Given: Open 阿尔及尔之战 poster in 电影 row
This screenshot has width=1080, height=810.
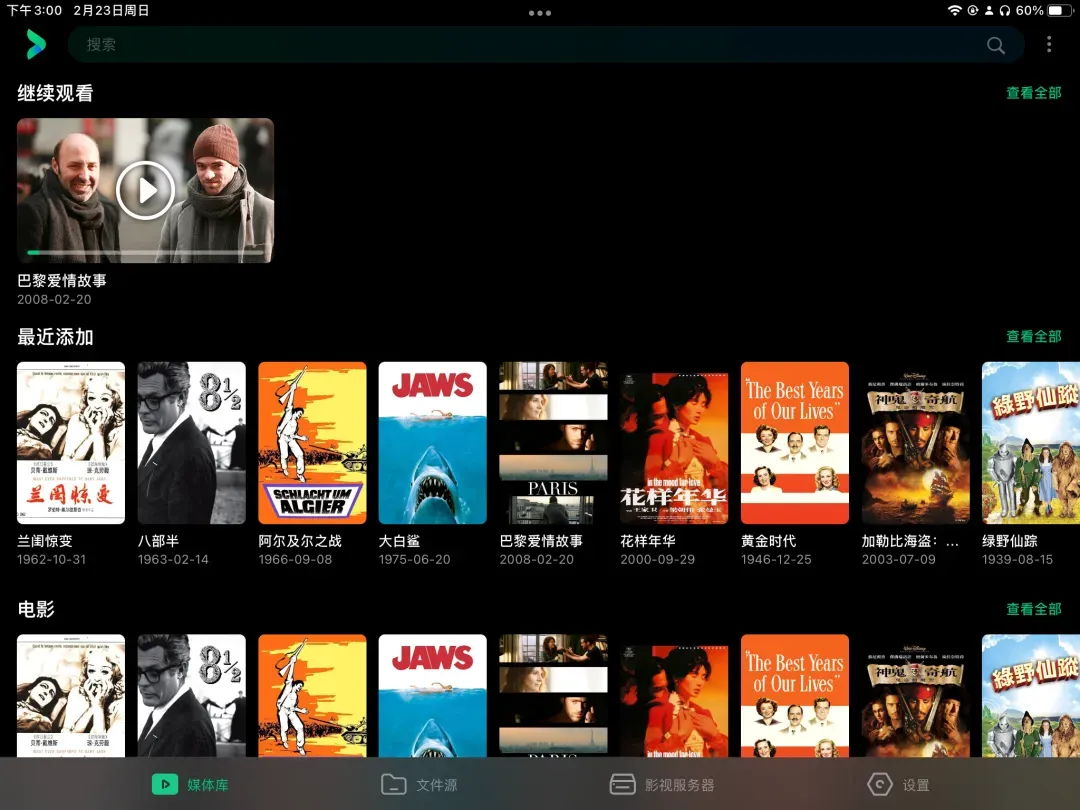Looking at the screenshot, I should click(x=312, y=696).
